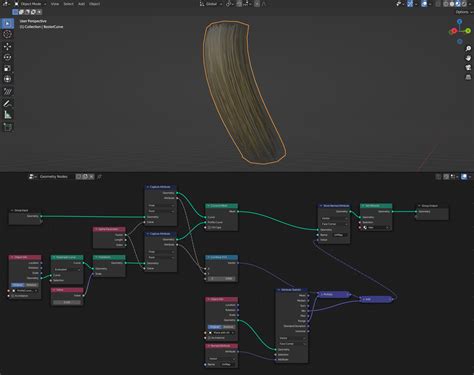Click the zoom magnifier viewport icon

(x=468, y=48)
